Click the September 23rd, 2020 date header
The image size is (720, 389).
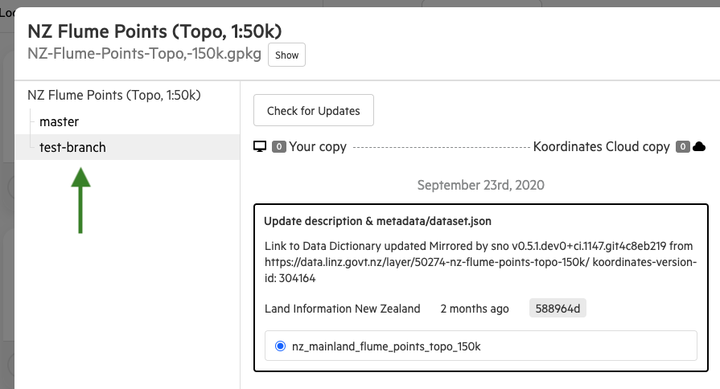481,185
